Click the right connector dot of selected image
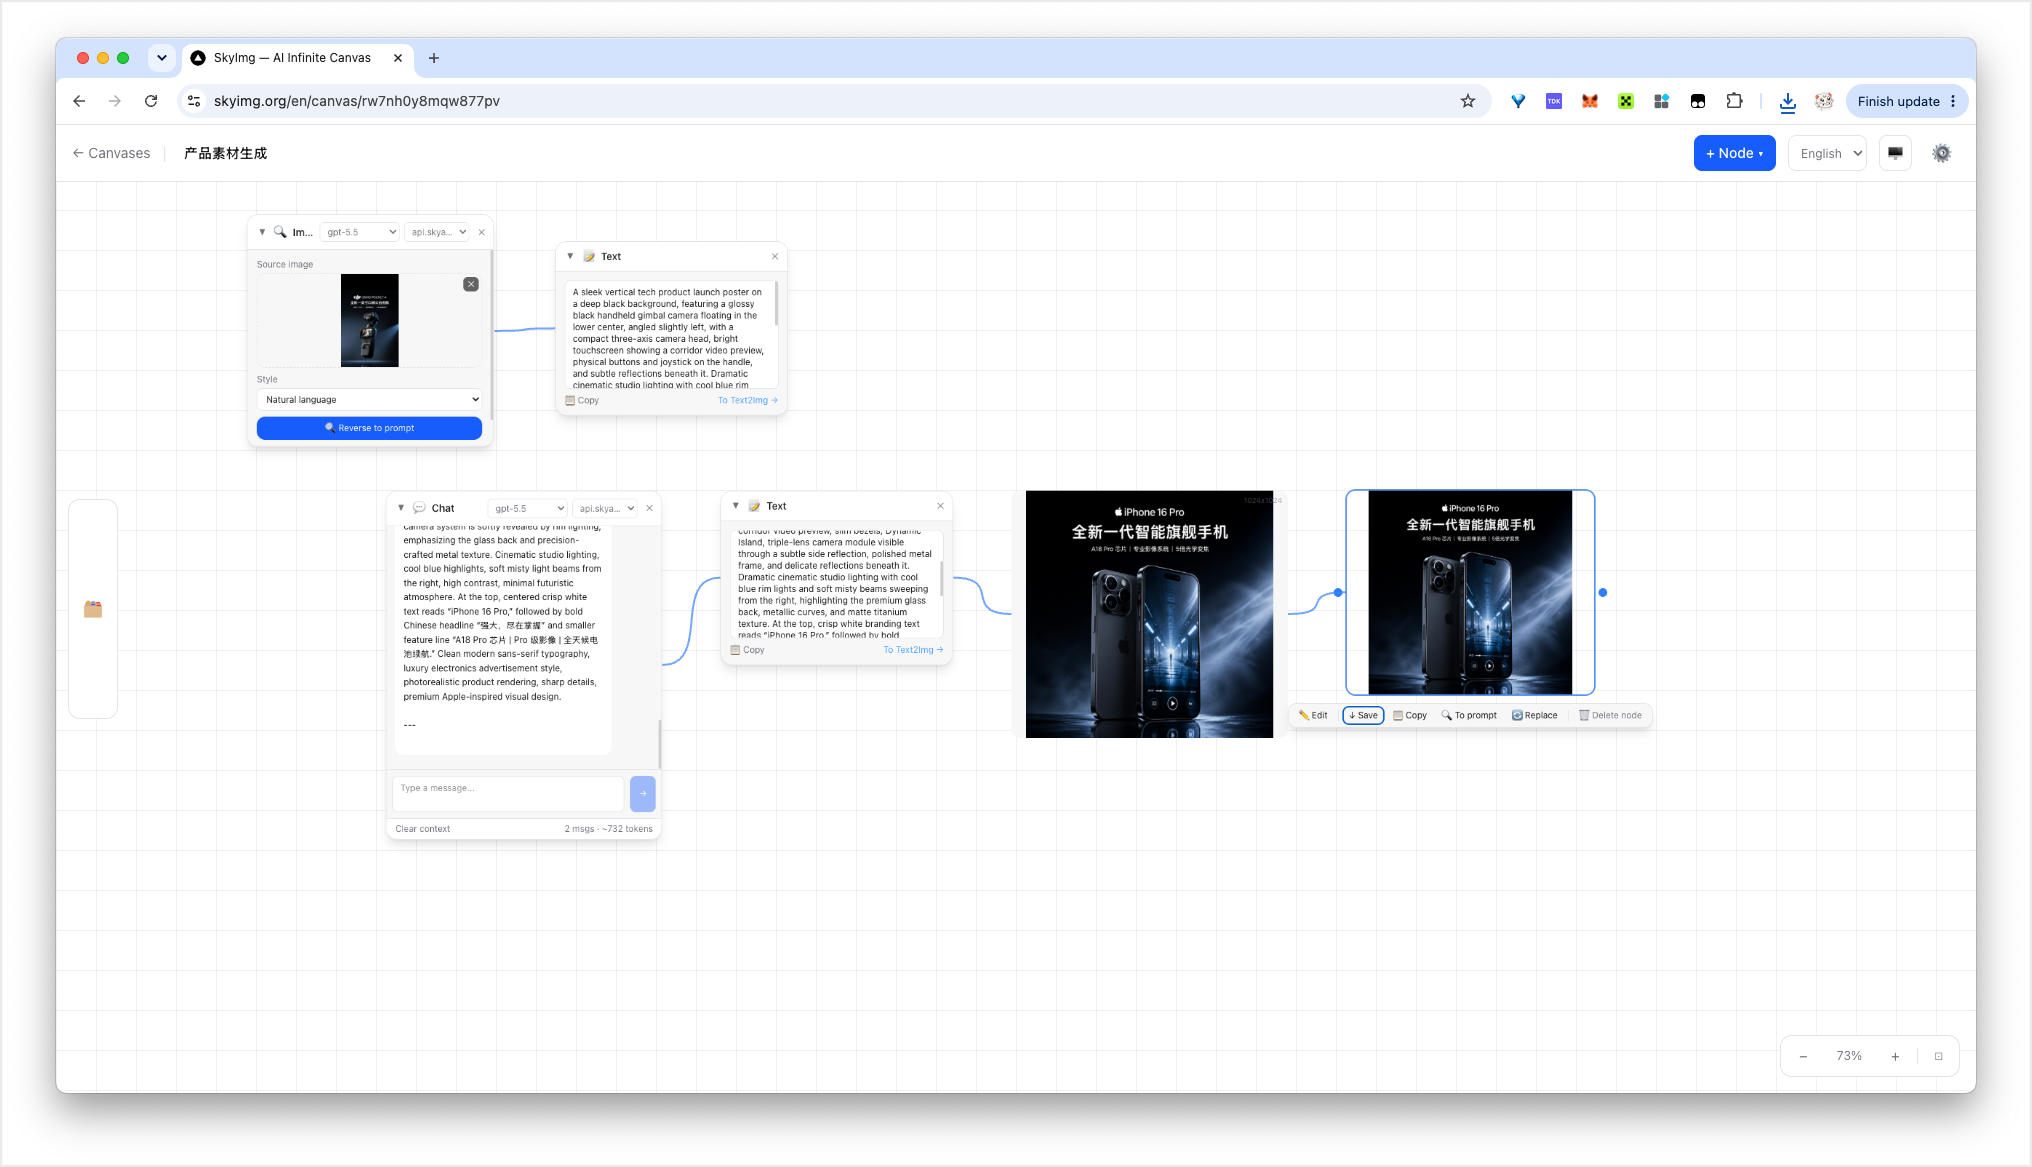Screen dimensions: 2032x1167 1602,593
